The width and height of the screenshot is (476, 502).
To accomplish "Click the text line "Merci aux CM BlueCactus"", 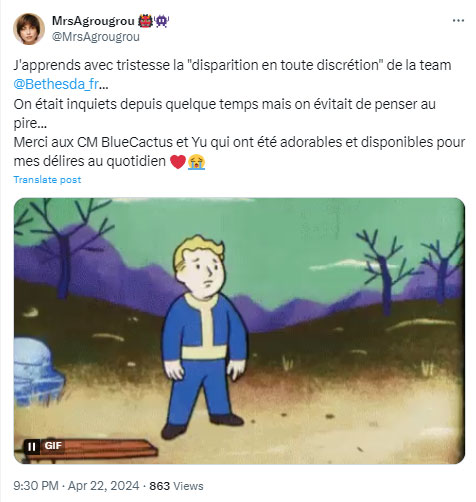I will click(239, 142).
